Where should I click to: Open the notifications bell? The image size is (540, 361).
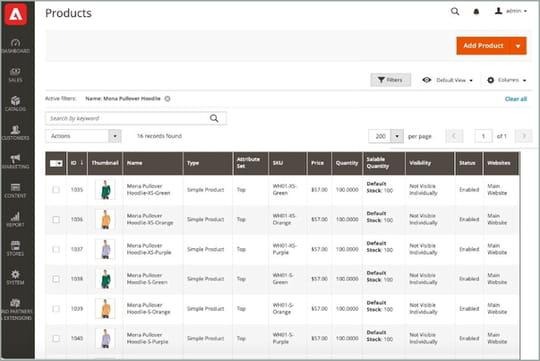(x=476, y=12)
